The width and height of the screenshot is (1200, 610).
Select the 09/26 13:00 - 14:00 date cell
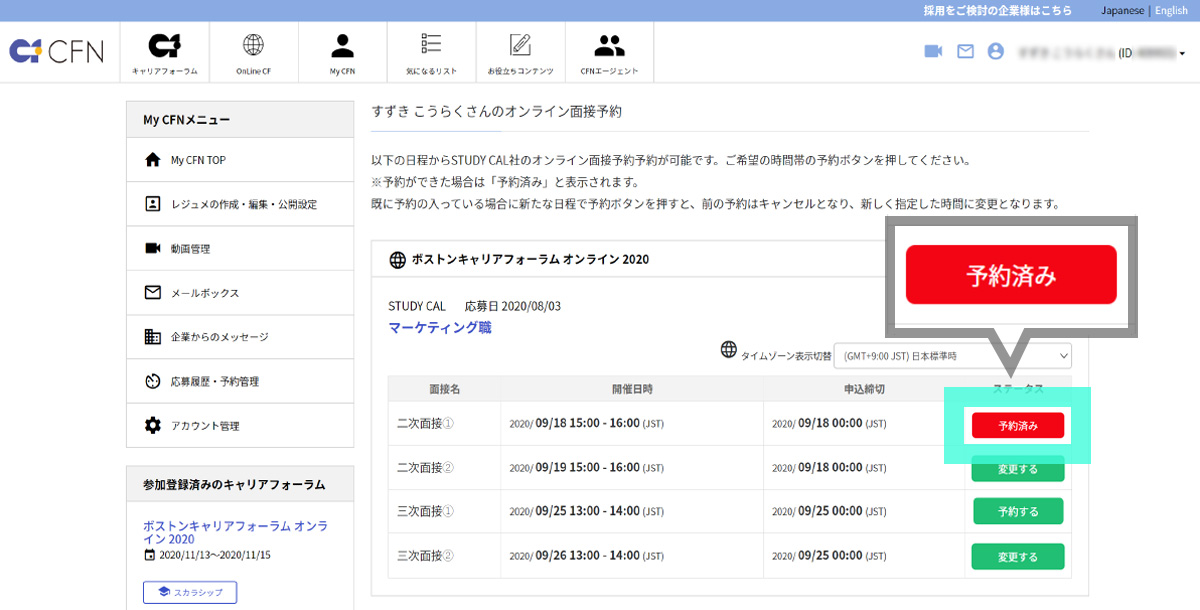pos(632,555)
